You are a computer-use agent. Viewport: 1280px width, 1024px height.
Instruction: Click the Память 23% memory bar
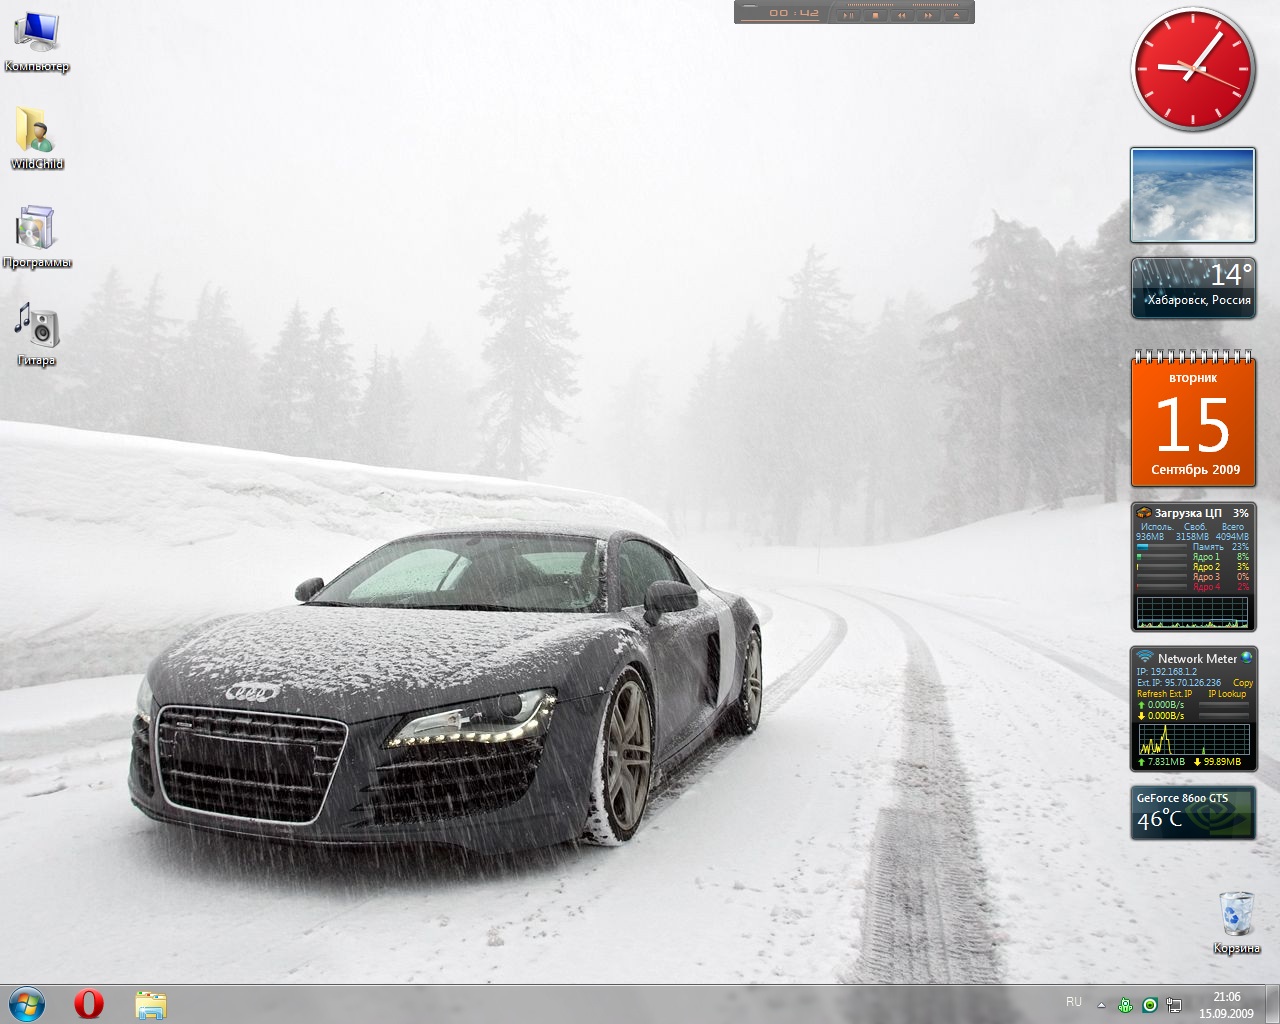(1161, 547)
